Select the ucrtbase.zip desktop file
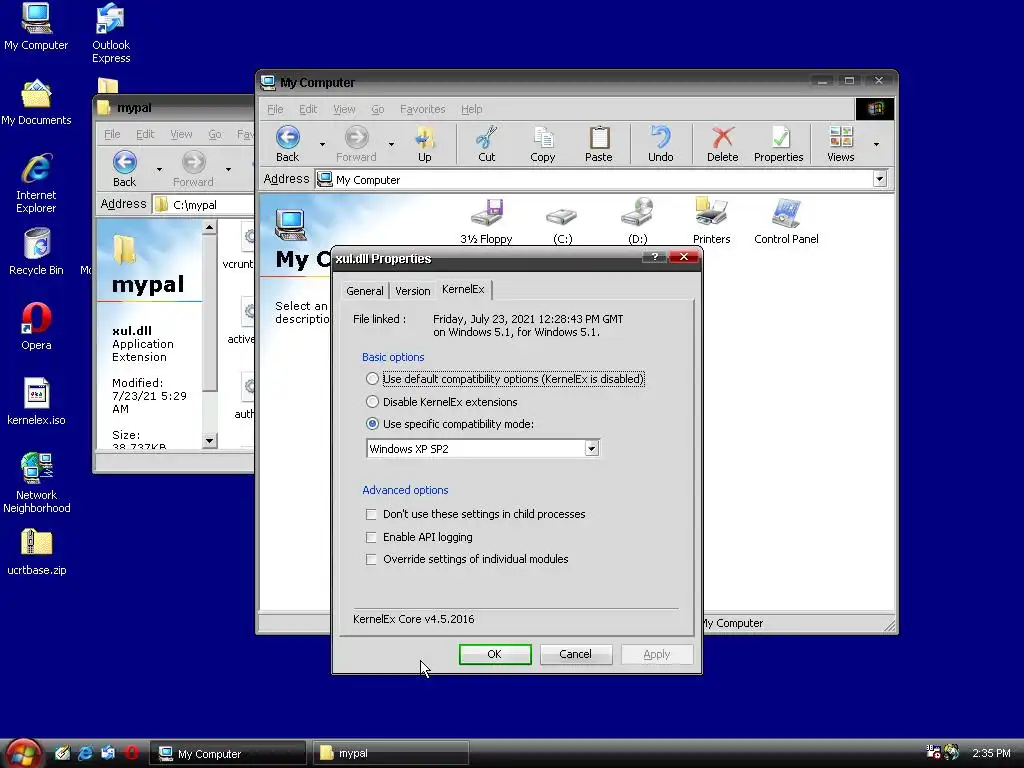Image resolution: width=1024 pixels, height=768 pixels. click(36, 552)
